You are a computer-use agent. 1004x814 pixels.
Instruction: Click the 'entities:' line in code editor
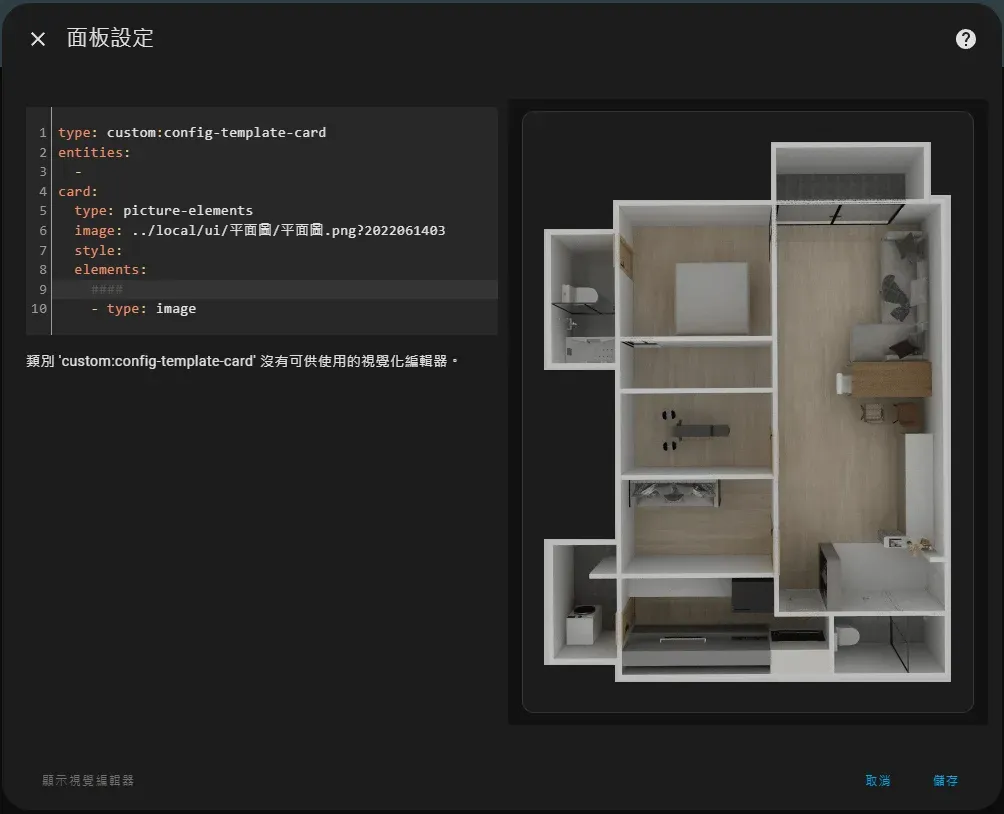pos(94,152)
